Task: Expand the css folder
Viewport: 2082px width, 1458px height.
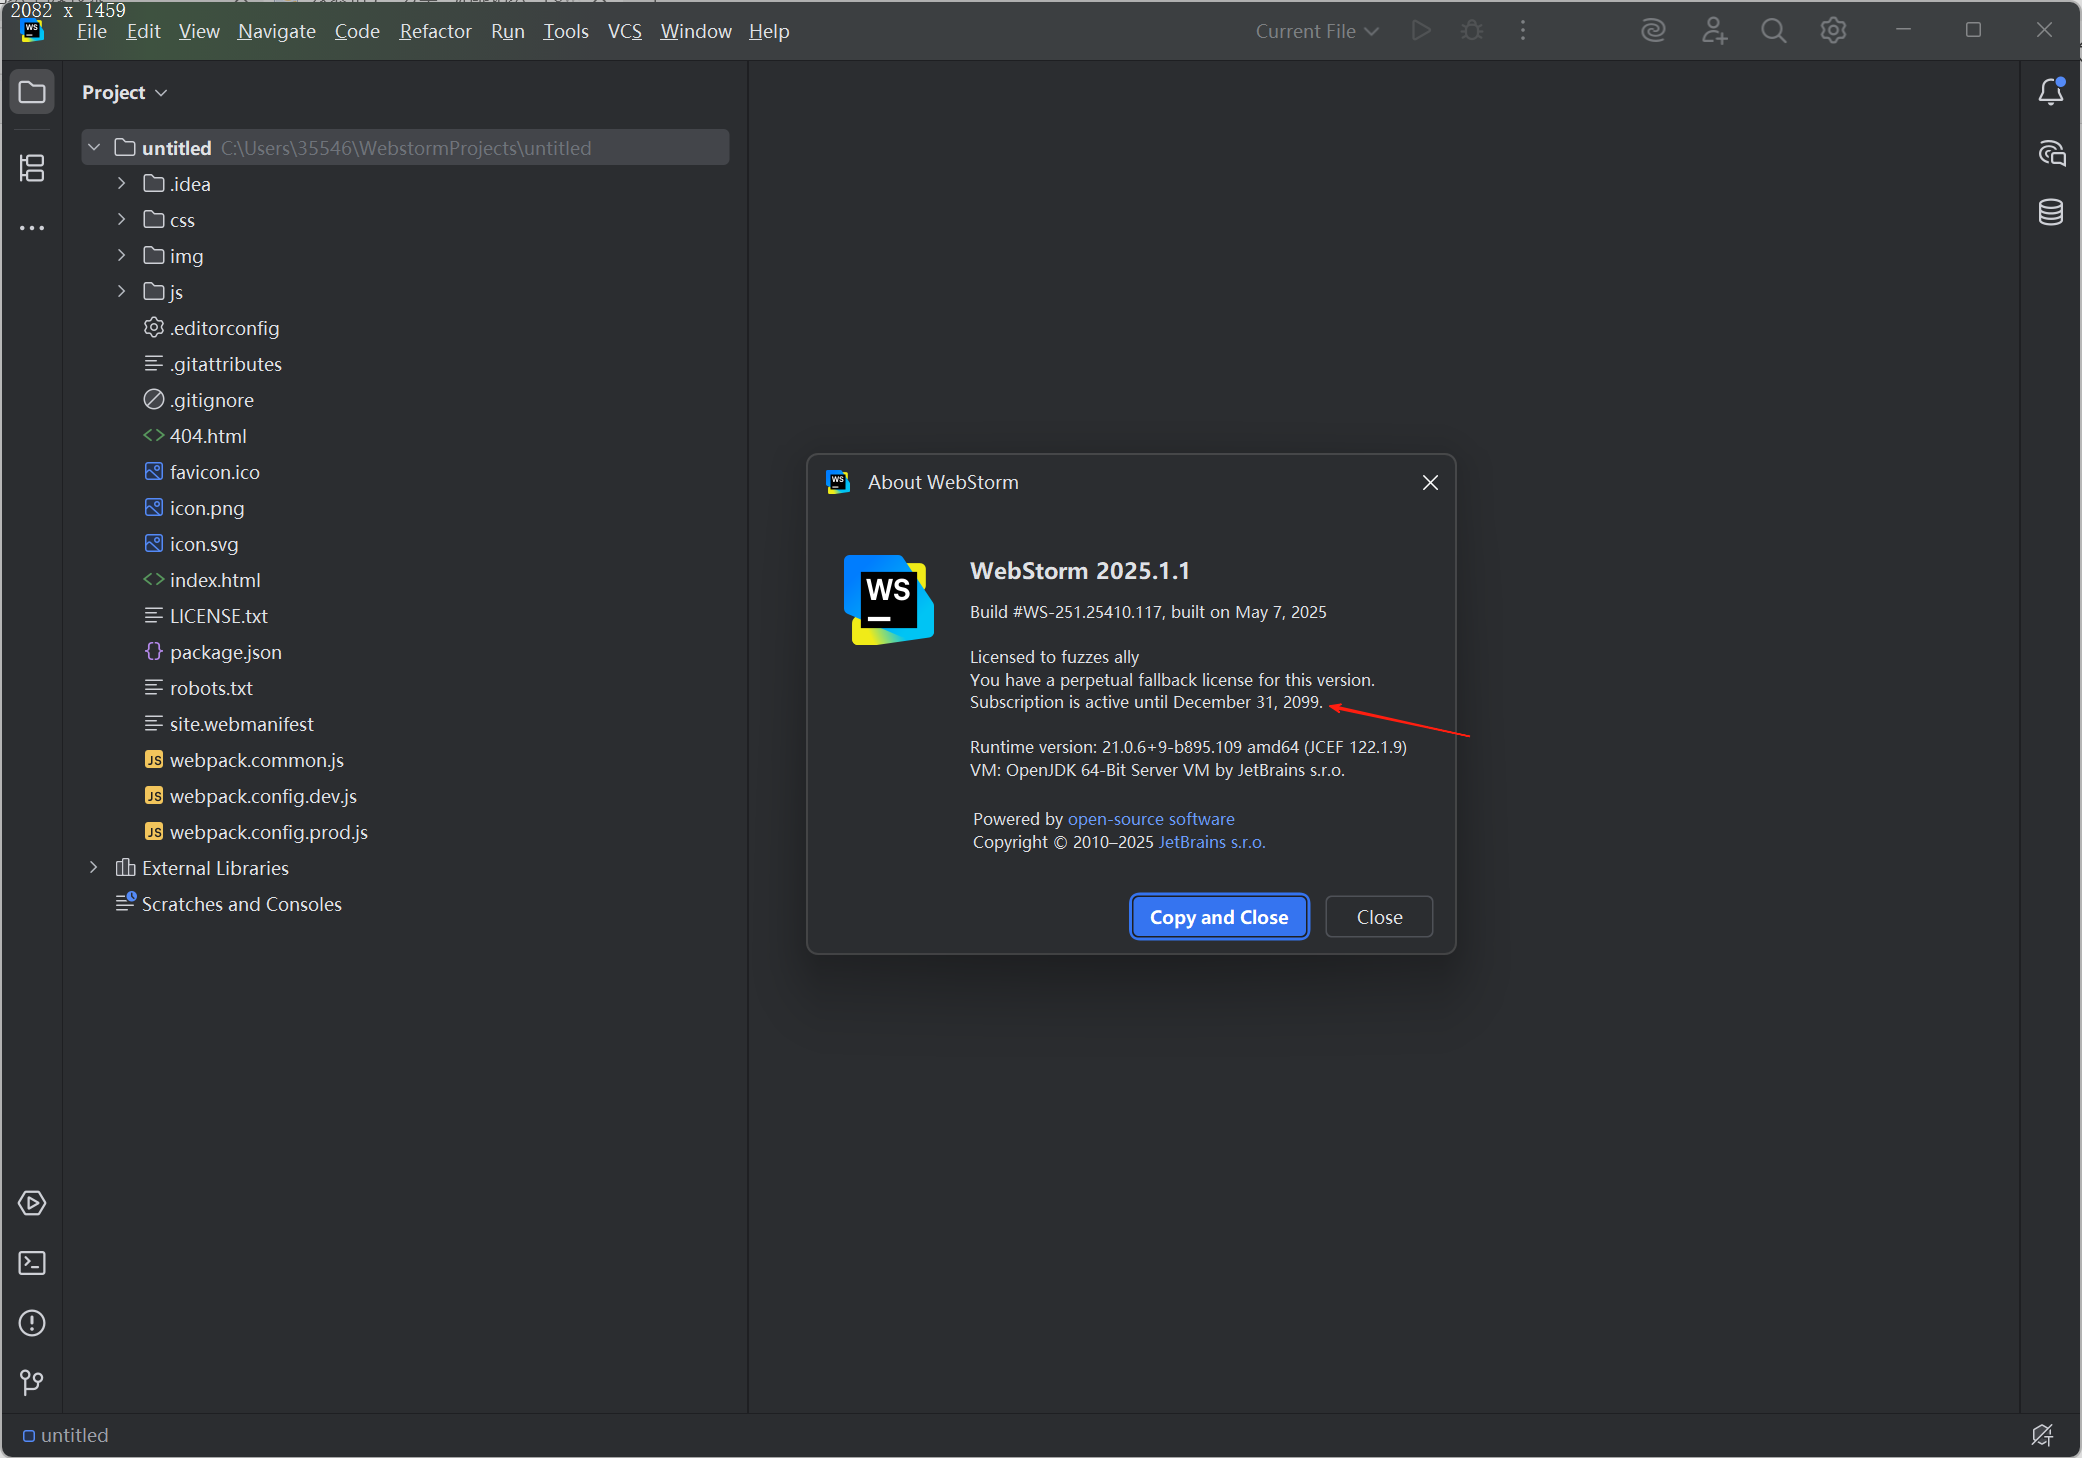Action: coord(121,220)
